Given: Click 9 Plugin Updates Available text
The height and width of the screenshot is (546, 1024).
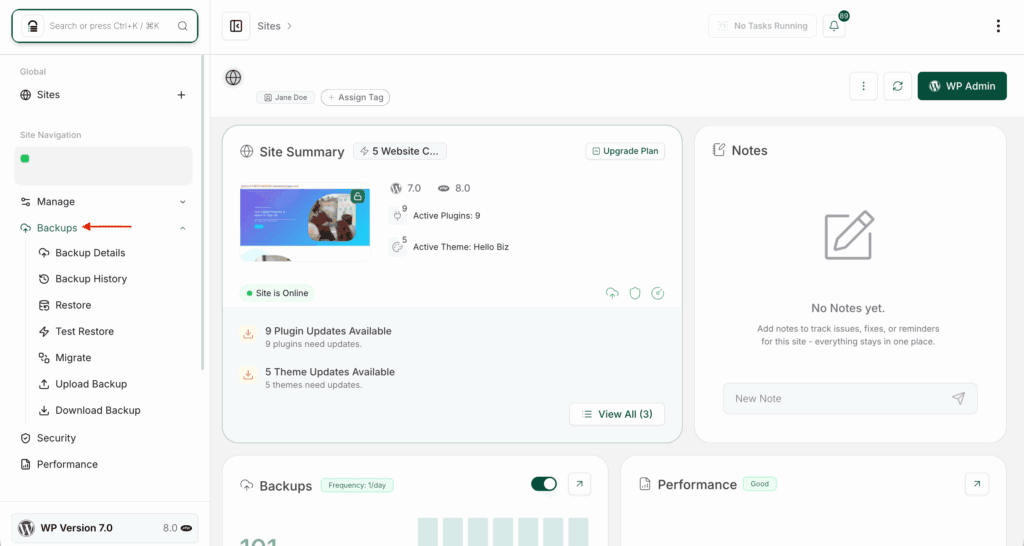Looking at the screenshot, I should point(328,331).
